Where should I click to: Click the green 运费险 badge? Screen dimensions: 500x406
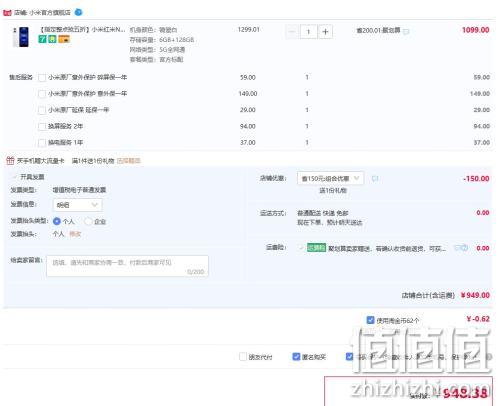click(316, 248)
